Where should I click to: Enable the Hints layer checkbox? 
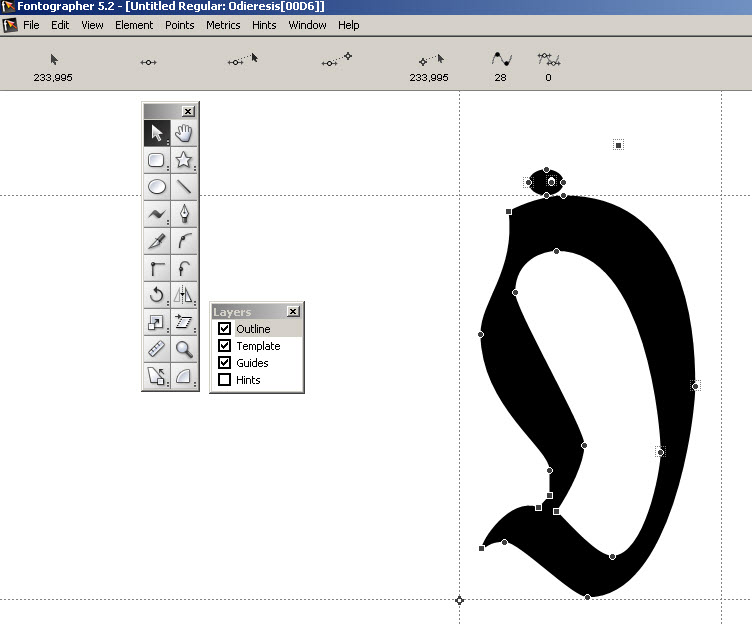point(225,380)
